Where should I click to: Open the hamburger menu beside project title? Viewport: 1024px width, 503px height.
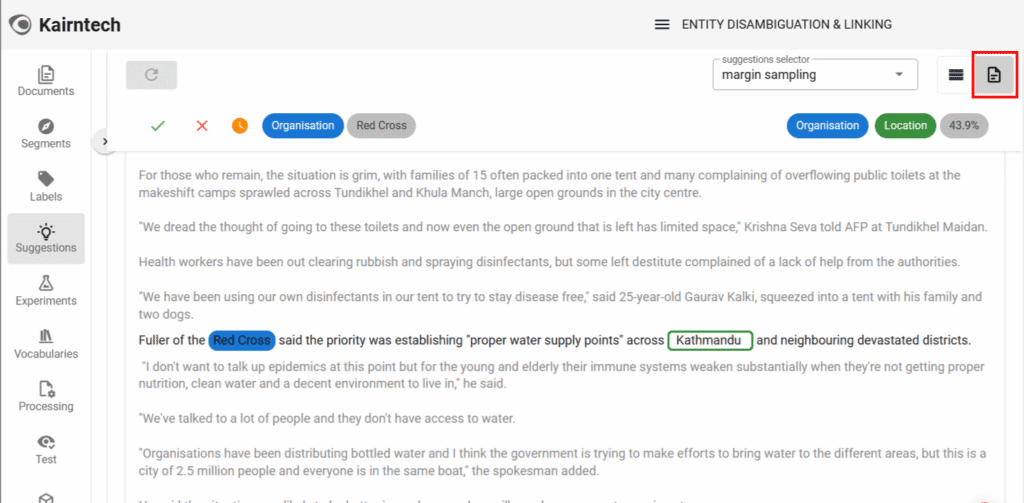click(x=661, y=24)
